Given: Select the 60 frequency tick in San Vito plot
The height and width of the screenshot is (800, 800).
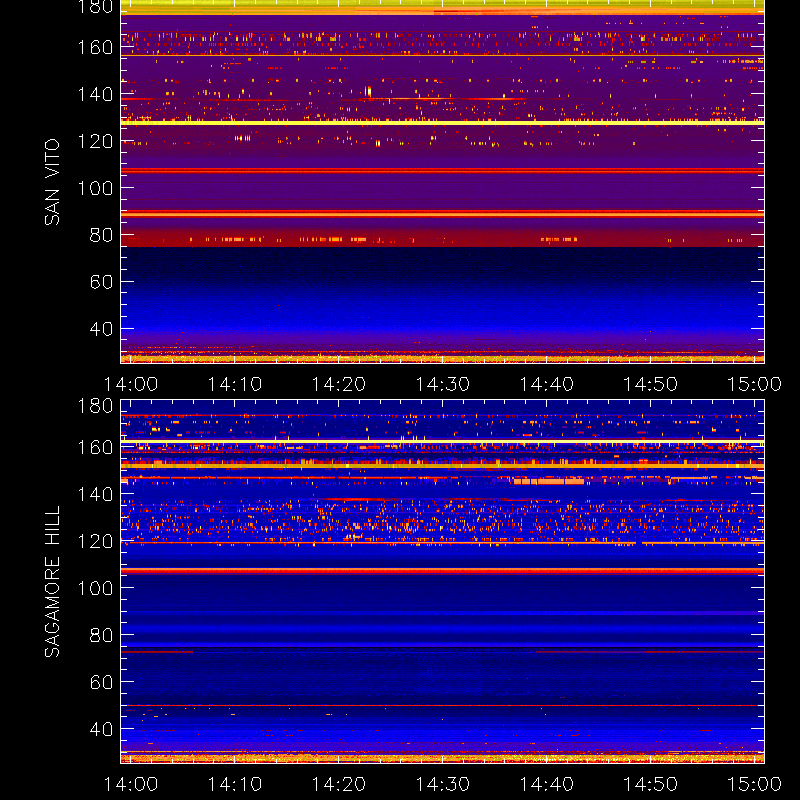Looking at the screenshot, I should pyautogui.click(x=101, y=282).
